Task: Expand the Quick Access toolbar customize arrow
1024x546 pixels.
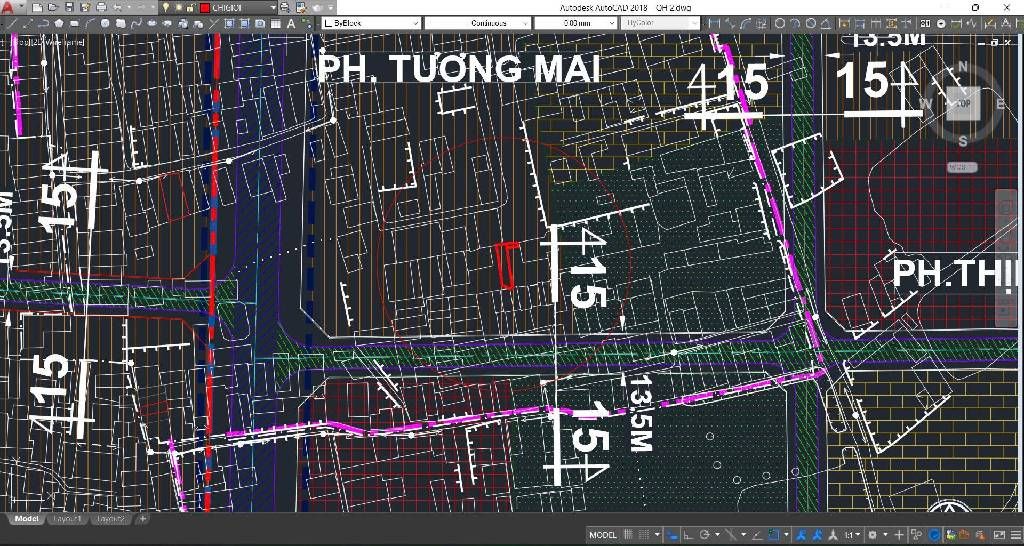Action: [x=330, y=8]
